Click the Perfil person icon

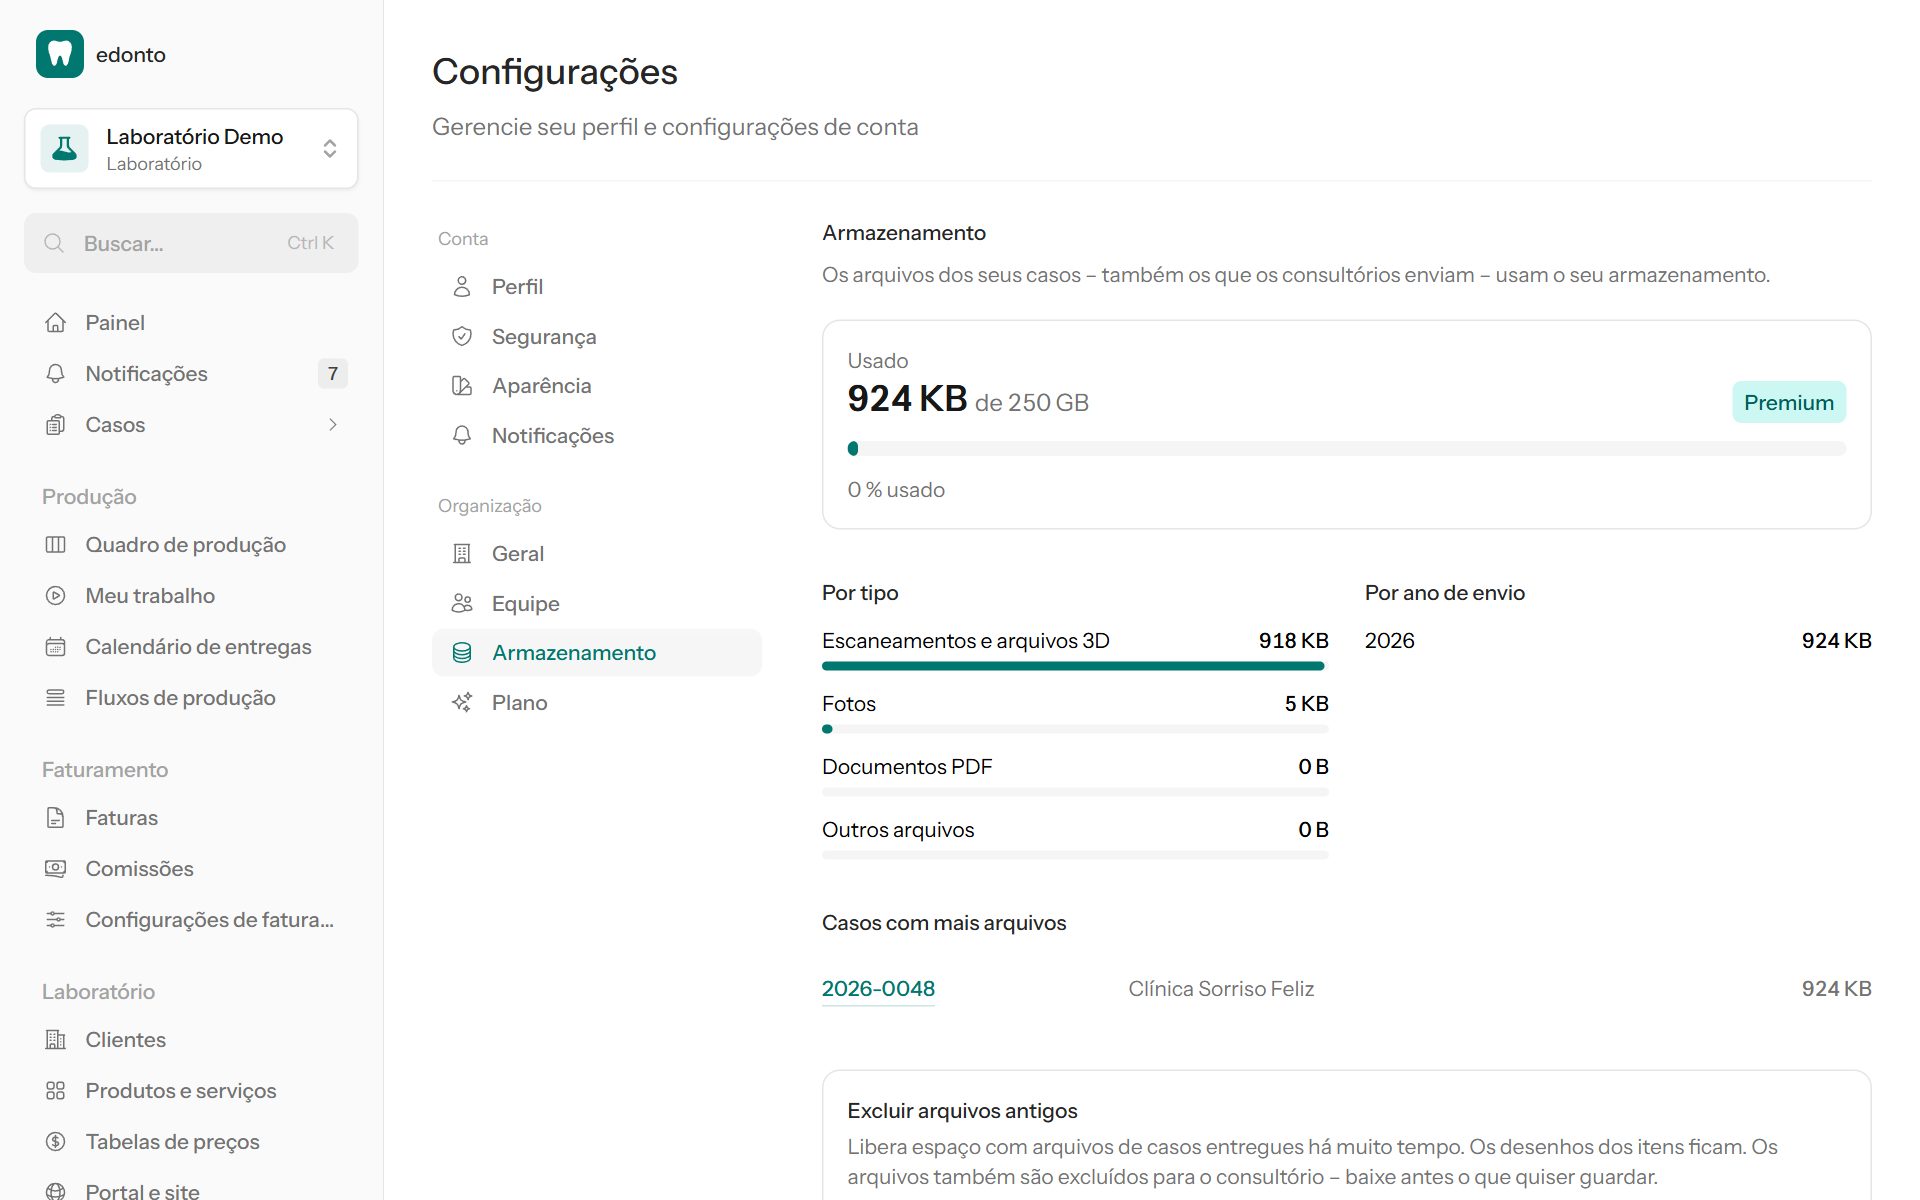click(x=462, y=287)
